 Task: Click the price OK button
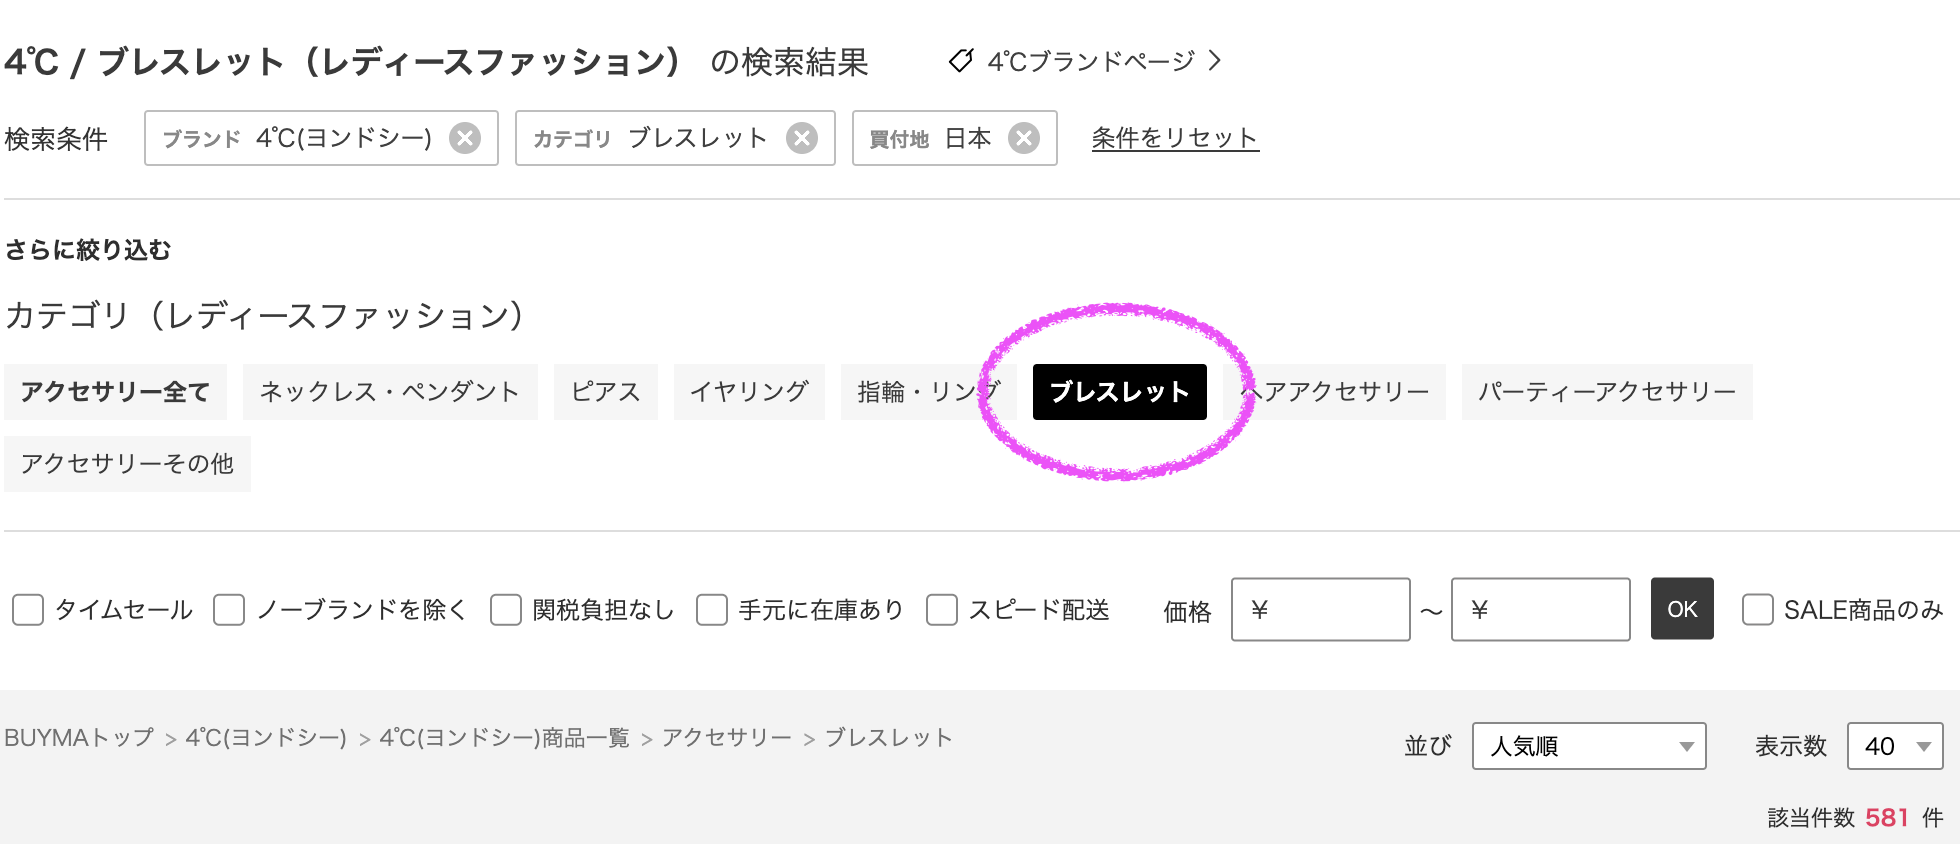click(1682, 609)
